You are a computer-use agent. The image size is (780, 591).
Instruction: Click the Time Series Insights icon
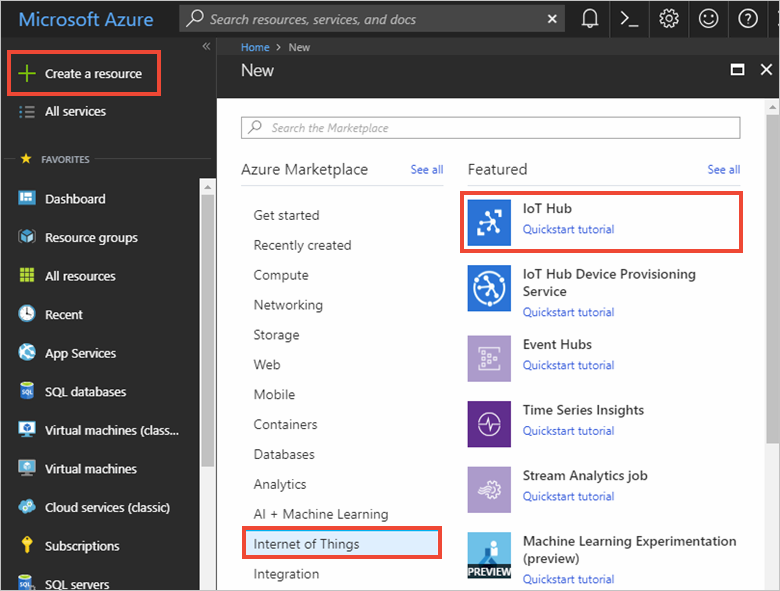(x=489, y=424)
